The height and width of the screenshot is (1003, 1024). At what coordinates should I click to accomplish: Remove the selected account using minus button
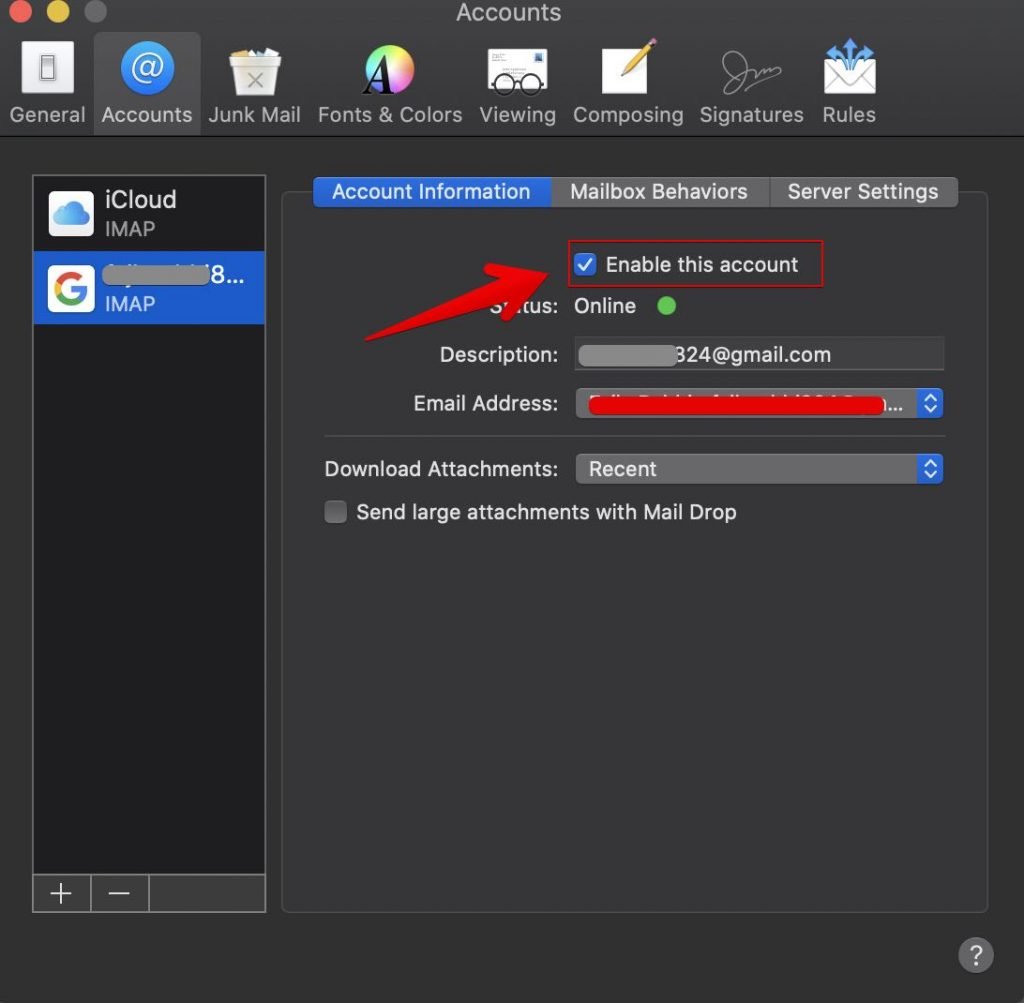point(119,893)
